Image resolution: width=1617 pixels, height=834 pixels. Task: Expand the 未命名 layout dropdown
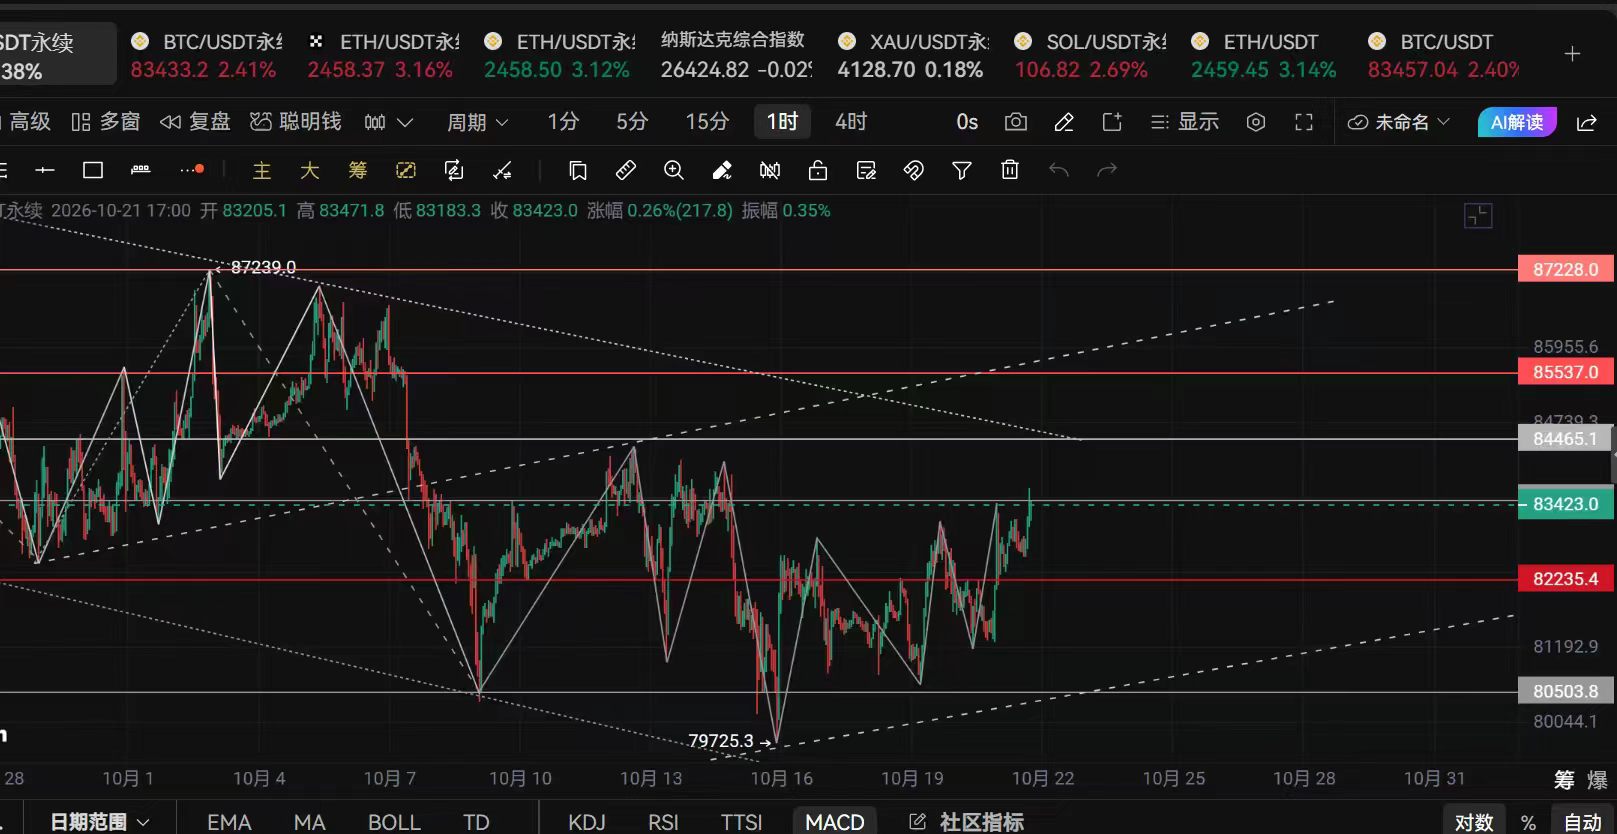(1400, 122)
